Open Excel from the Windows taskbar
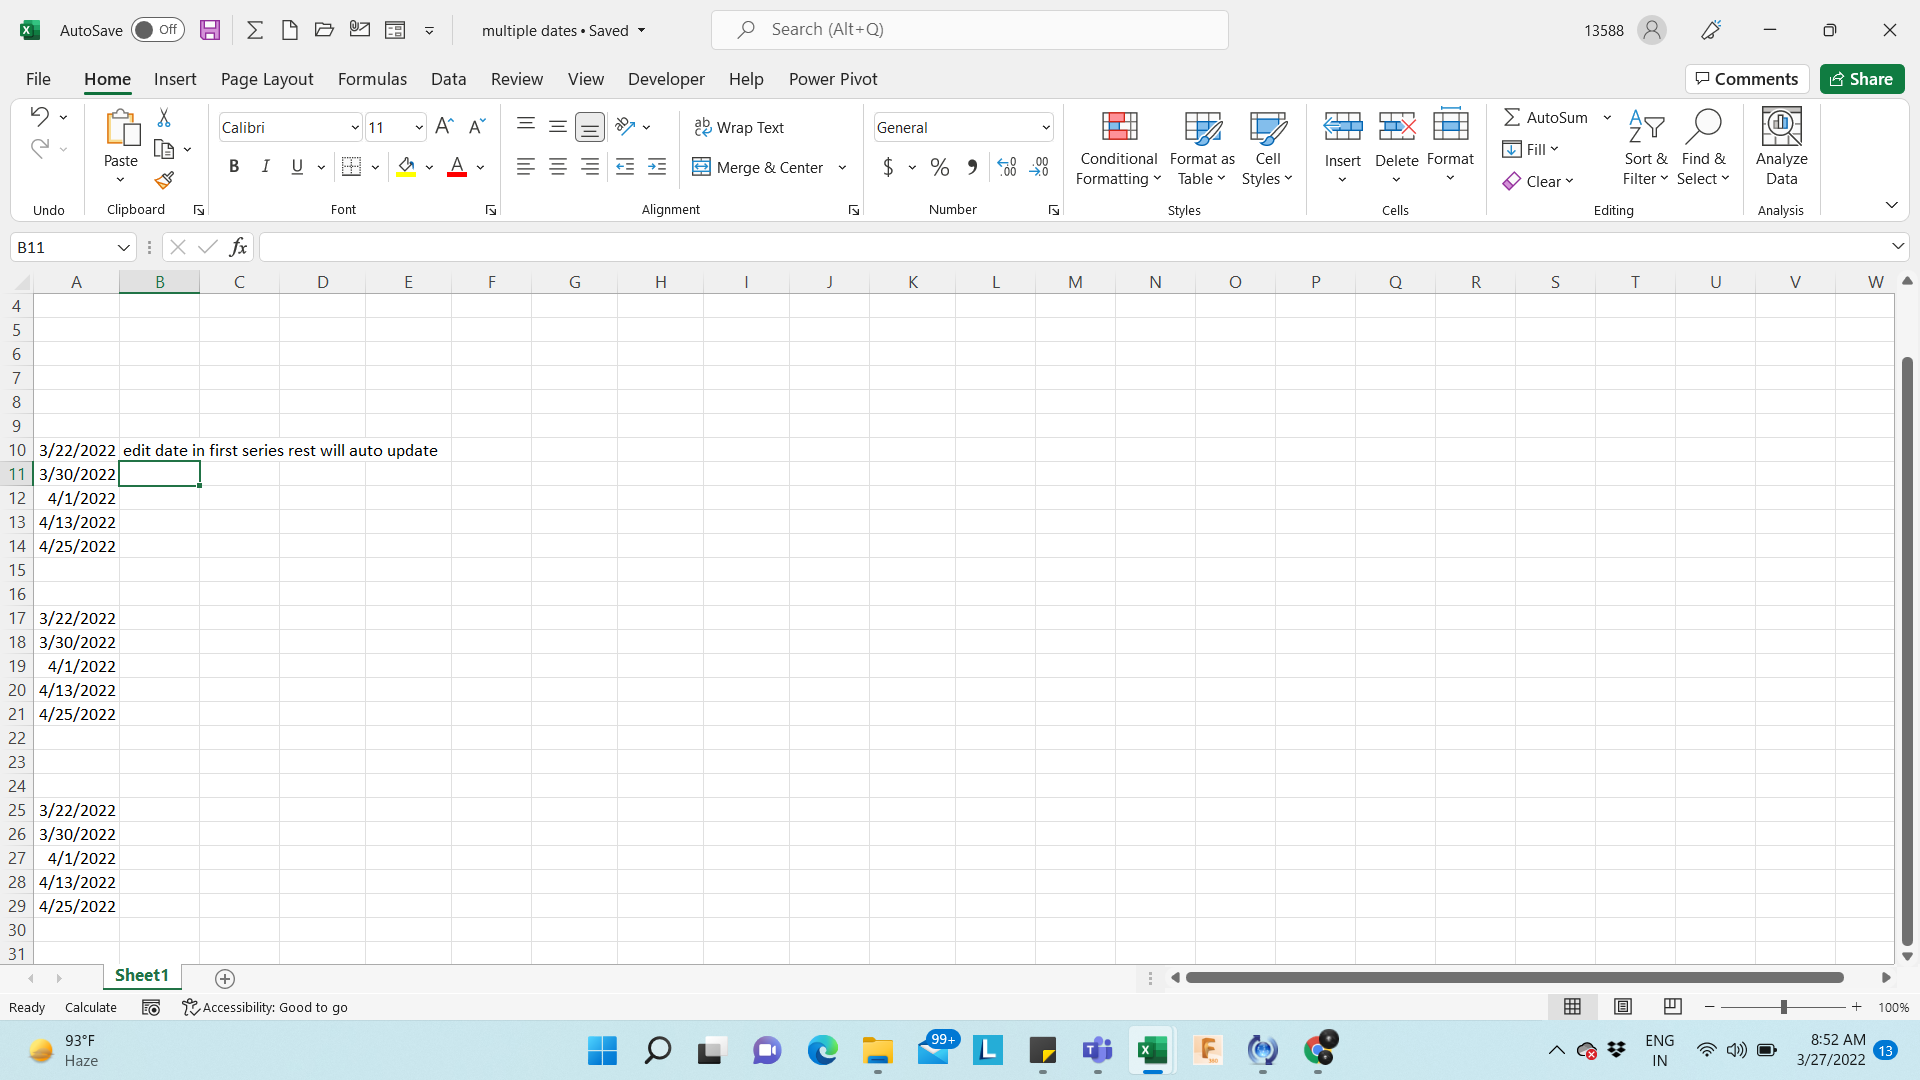Viewport: 1920px width, 1080px height. click(x=1152, y=1050)
